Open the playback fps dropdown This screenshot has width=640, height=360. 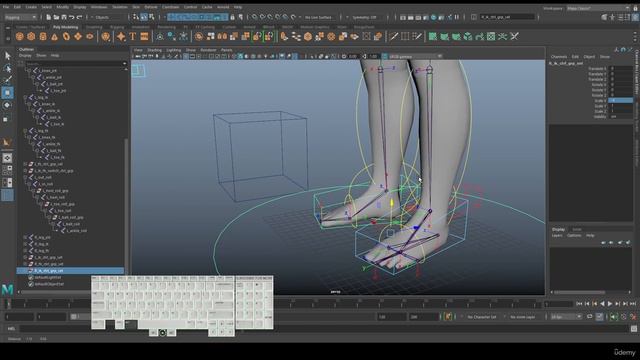click(567, 317)
